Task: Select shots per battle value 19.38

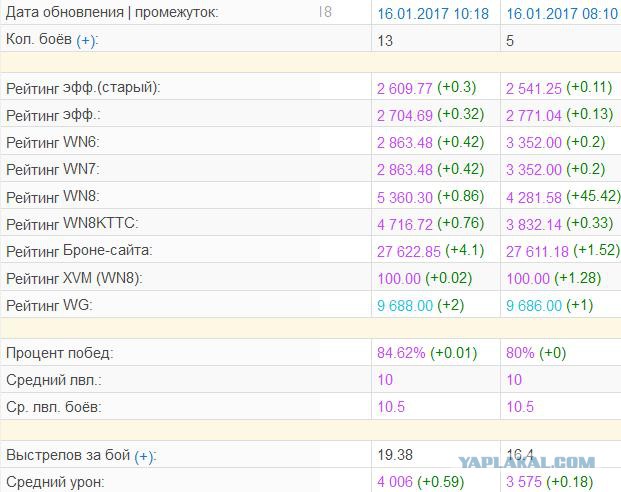Action: point(395,455)
